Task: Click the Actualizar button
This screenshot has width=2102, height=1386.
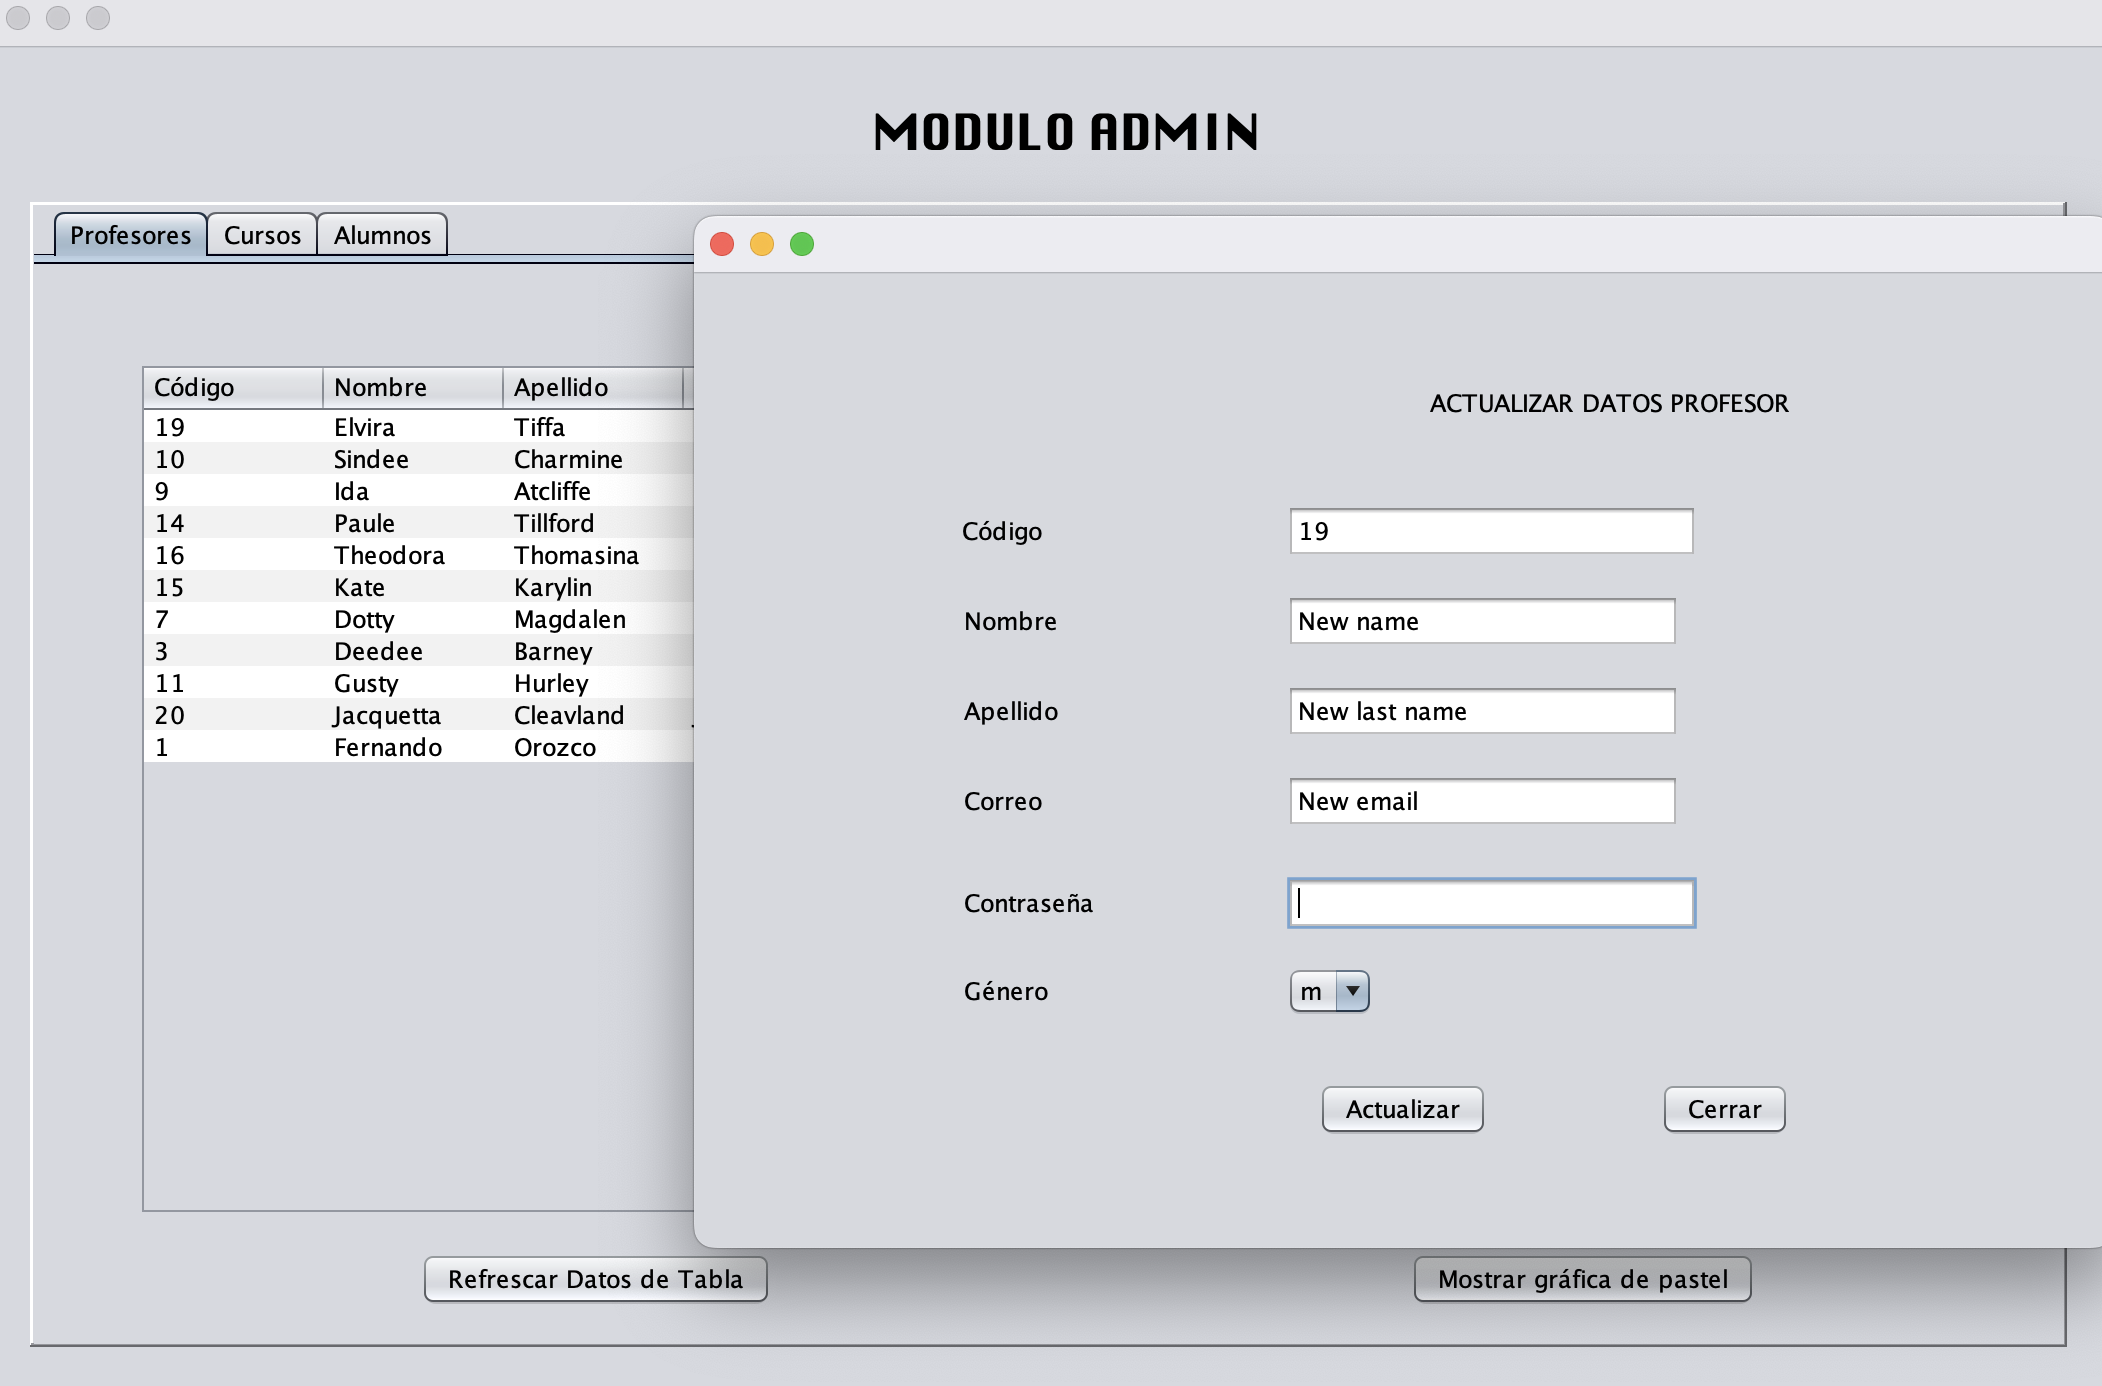Action: (1402, 1109)
